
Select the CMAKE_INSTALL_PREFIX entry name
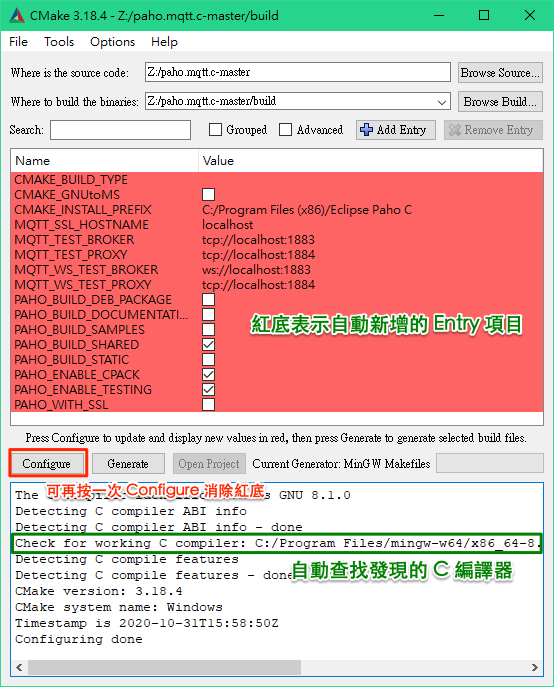coord(83,209)
